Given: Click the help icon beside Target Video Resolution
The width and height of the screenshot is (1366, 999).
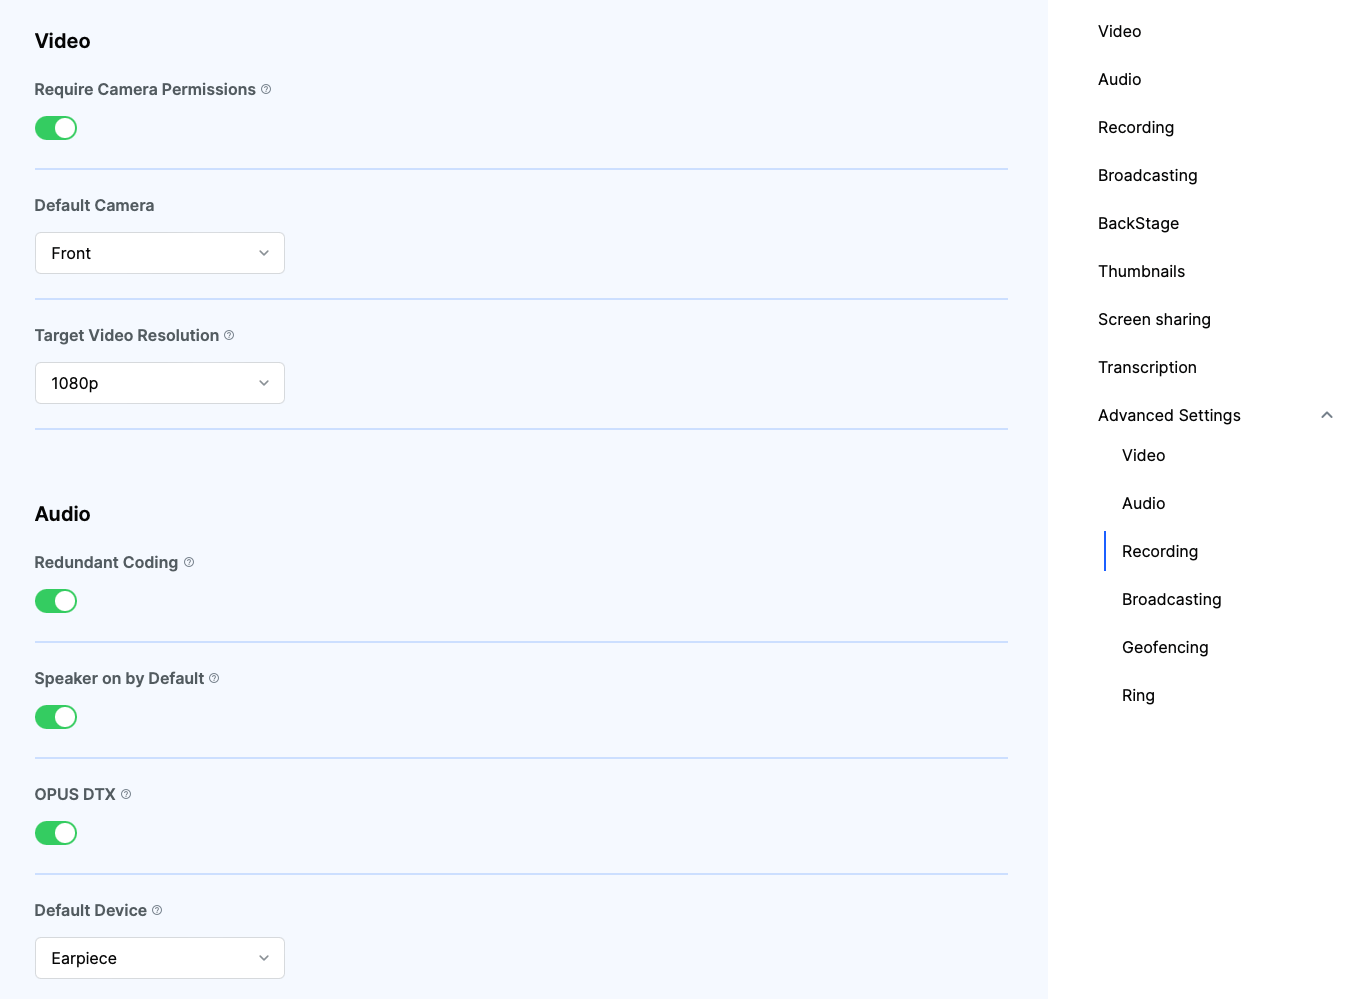Looking at the screenshot, I should coord(229,335).
